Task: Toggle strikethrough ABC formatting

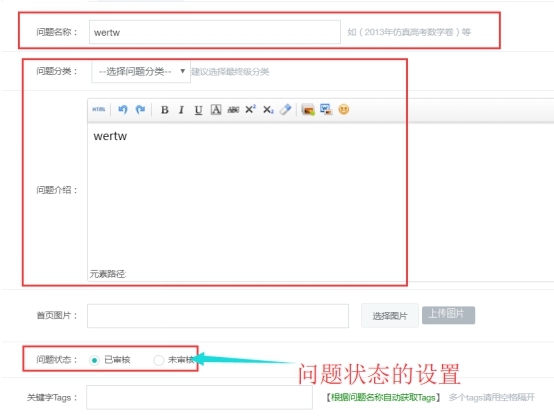Action: pos(233,110)
